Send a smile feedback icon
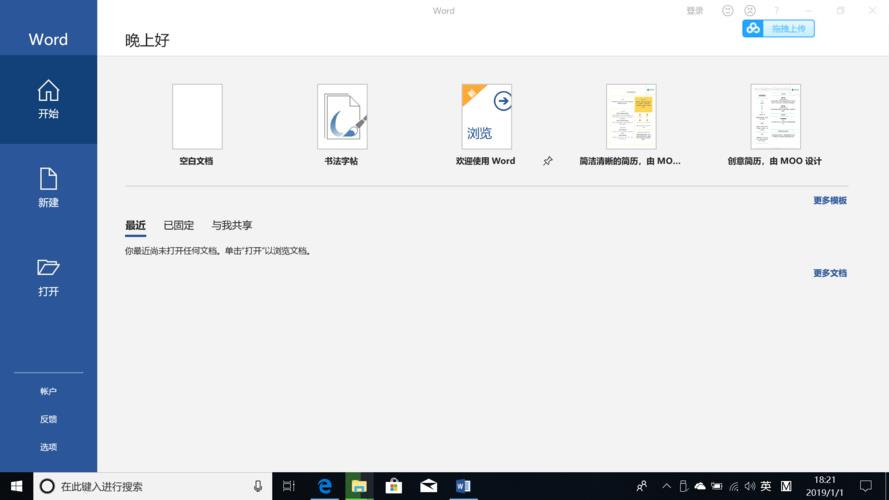Screen dimensions: 889x500 coord(727,11)
